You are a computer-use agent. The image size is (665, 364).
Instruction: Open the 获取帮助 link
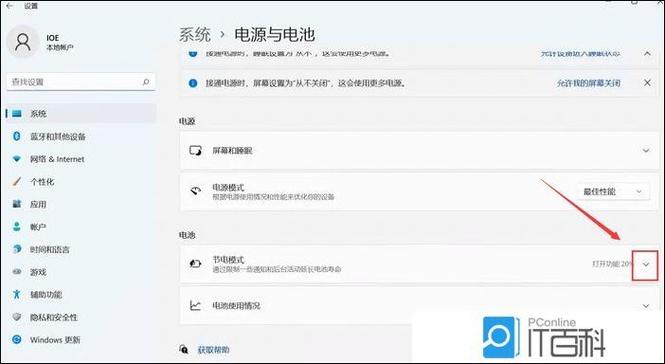(x=213, y=350)
